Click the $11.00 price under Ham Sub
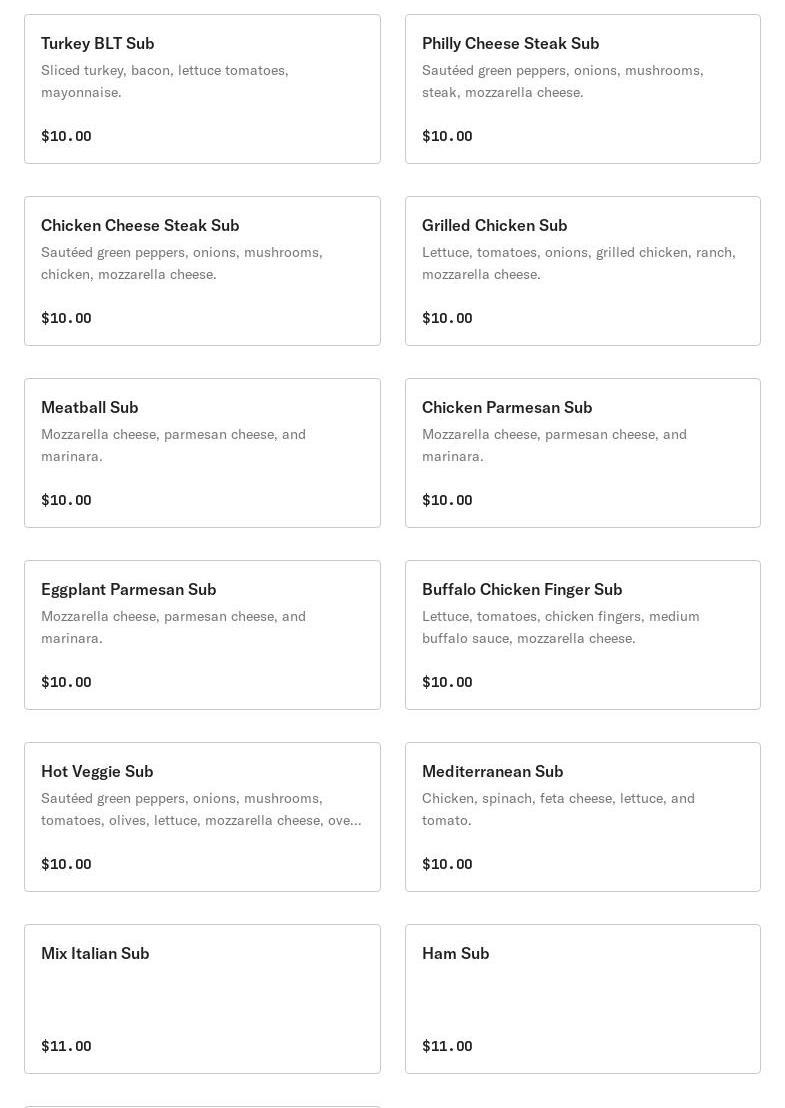This screenshot has height=1108, width=785. coord(447,1046)
